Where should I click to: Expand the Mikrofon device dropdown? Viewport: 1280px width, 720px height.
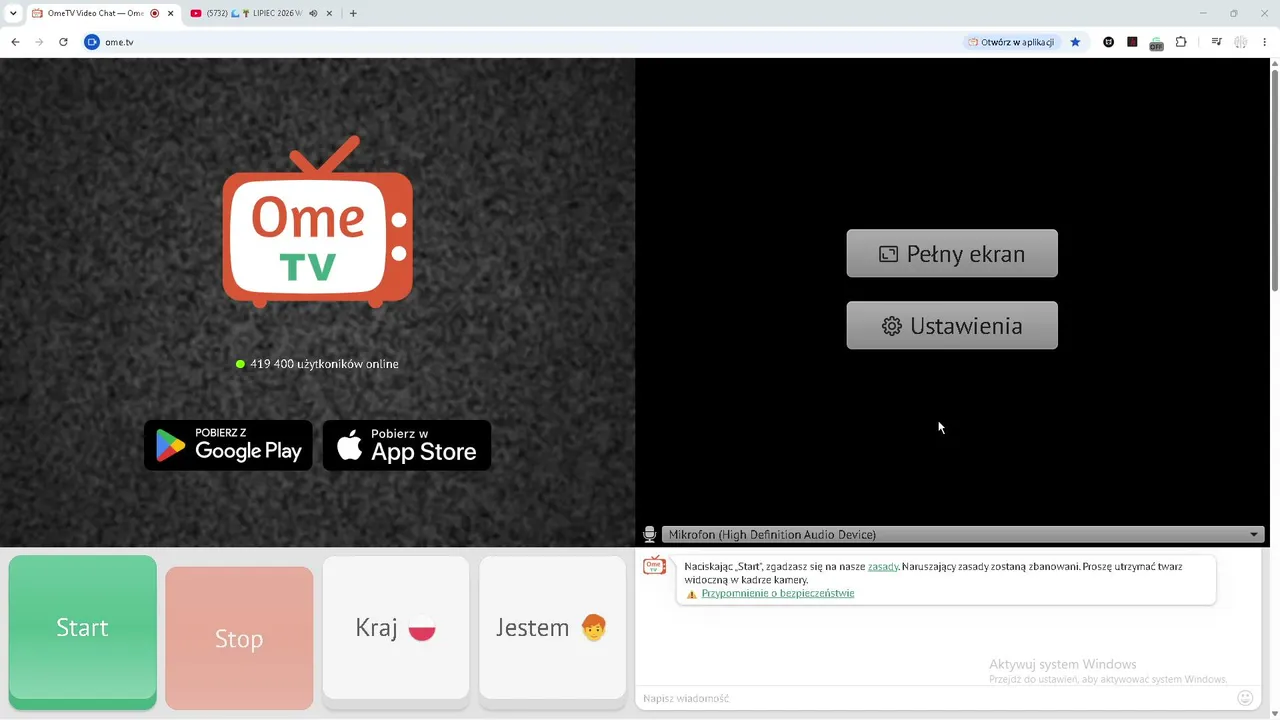click(x=963, y=535)
